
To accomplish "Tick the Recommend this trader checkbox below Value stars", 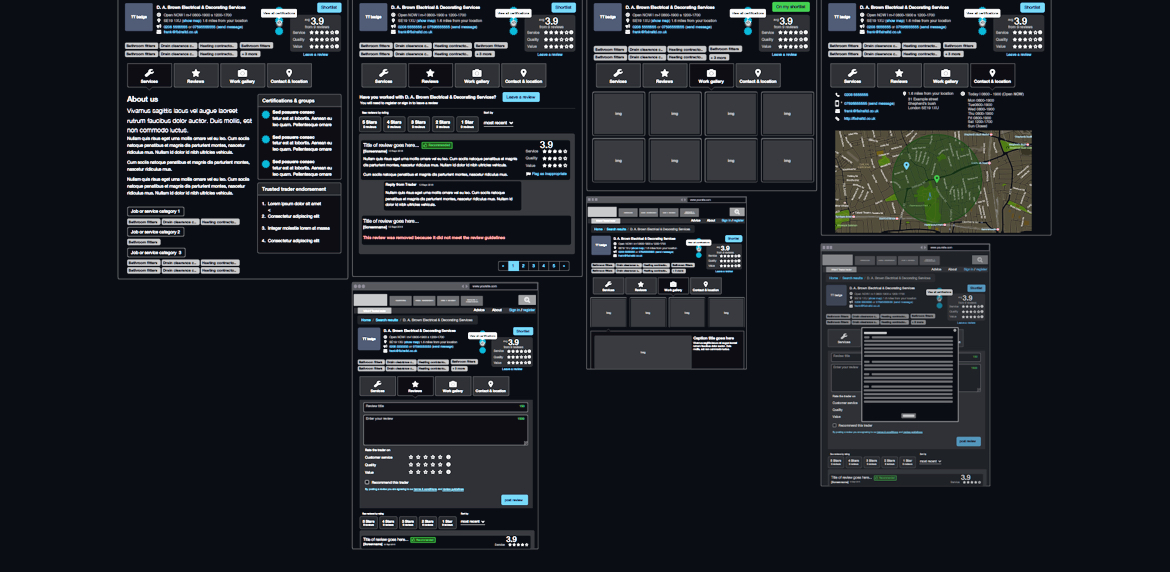I will pos(367,482).
